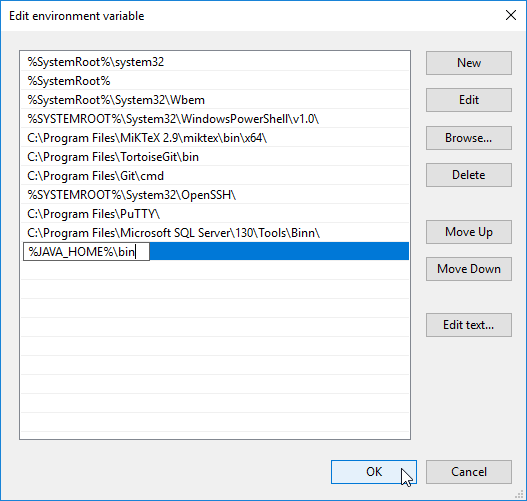Click the Edit button
This screenshot has width=527, height=501.
[469, 100]
